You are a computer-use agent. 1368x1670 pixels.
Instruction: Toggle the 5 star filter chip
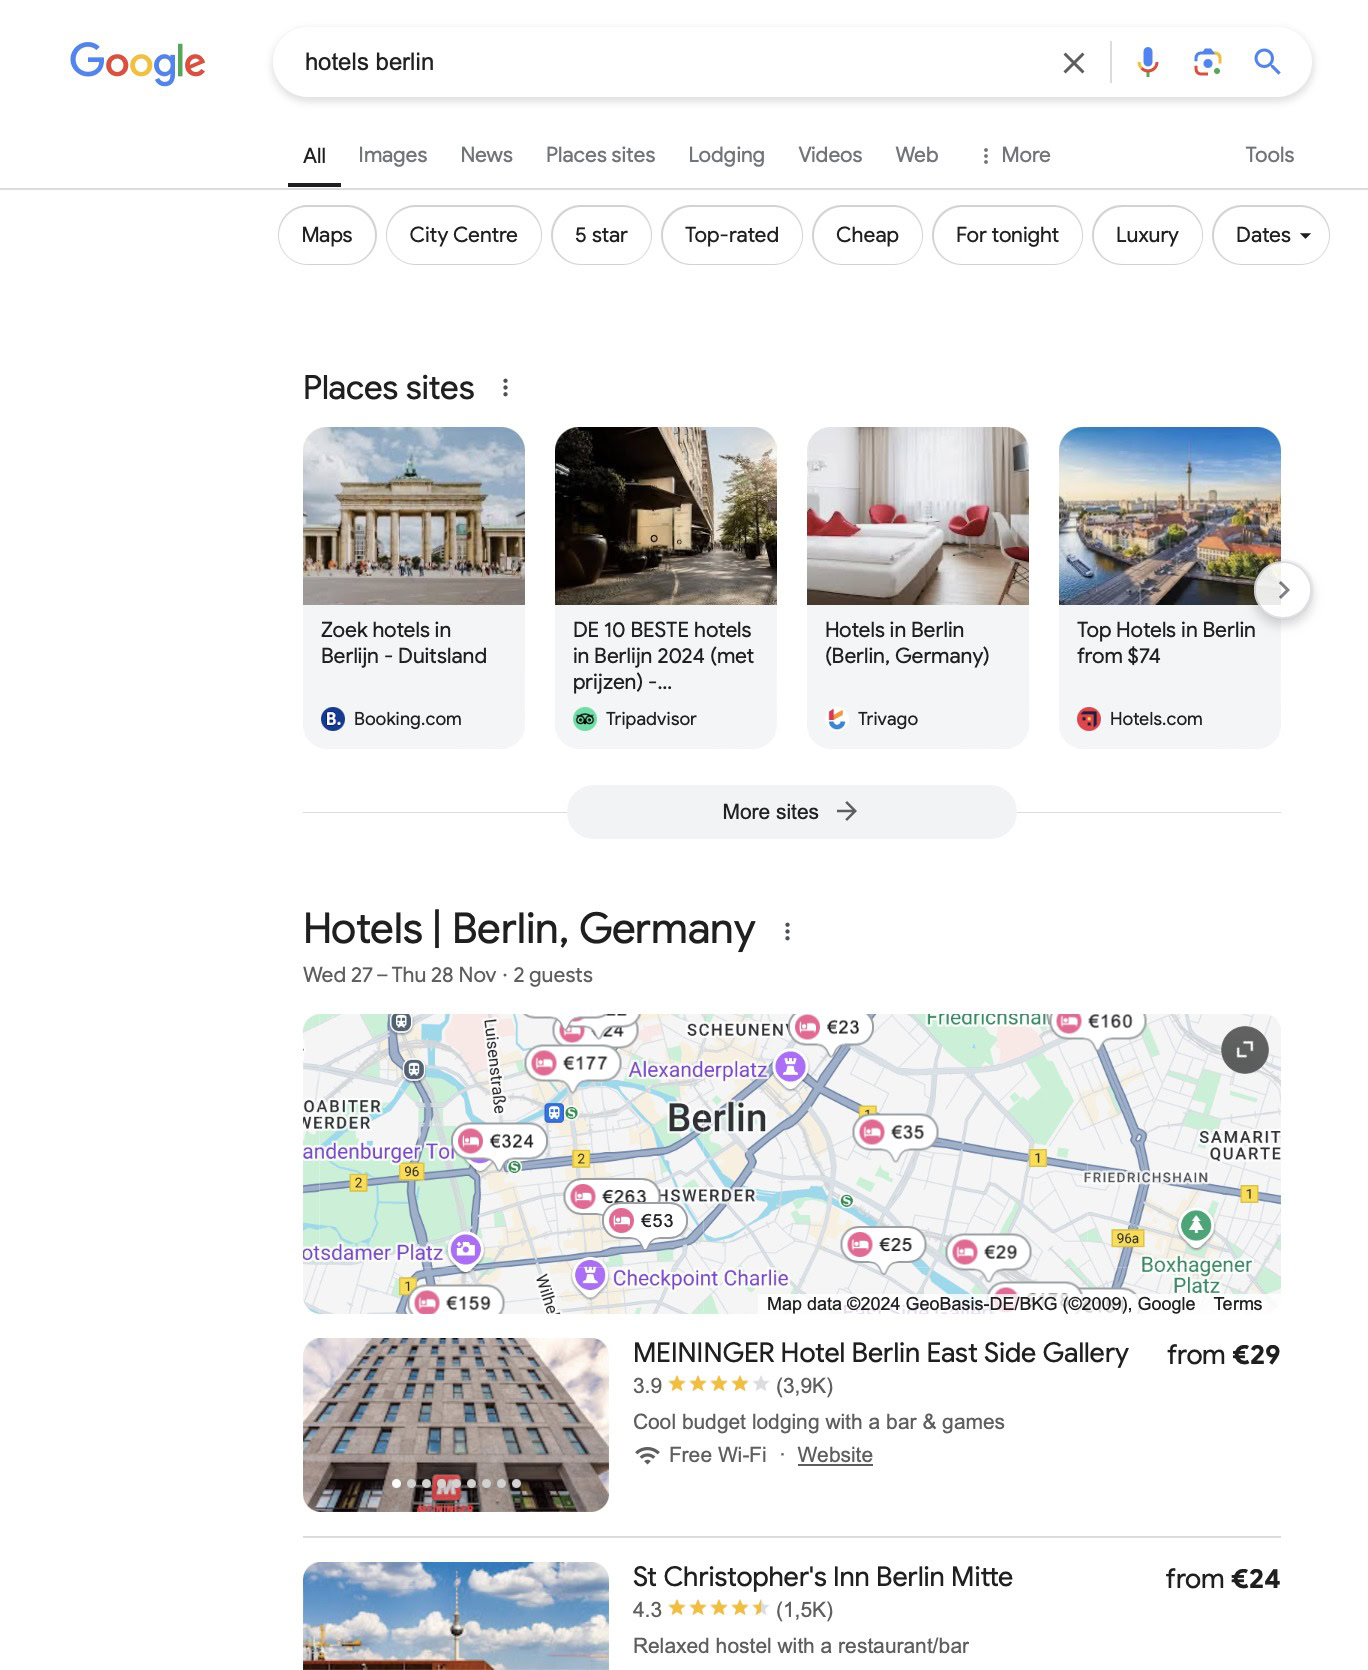pyautogui.click(x=601, y=235)
